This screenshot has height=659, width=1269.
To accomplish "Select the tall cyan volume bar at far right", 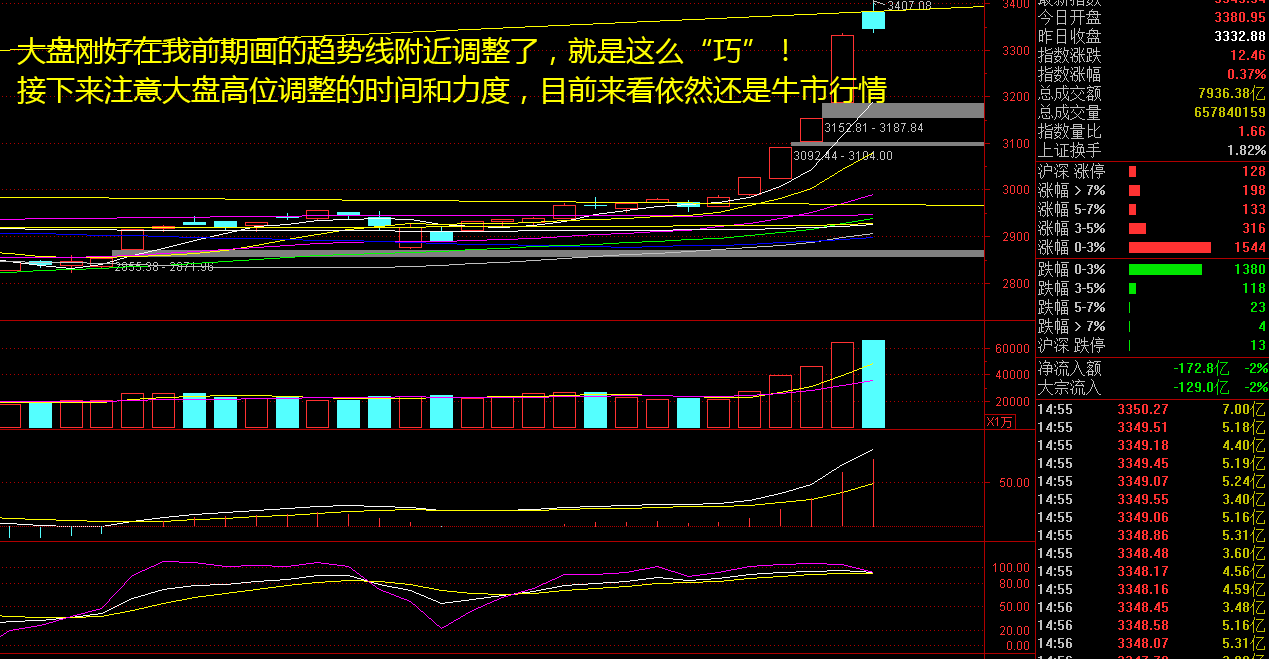I will (x=873, y=384).
